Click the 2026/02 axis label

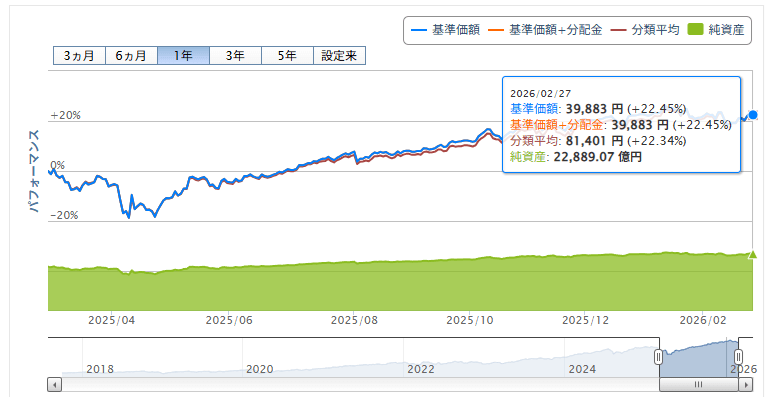pos(703,320)
